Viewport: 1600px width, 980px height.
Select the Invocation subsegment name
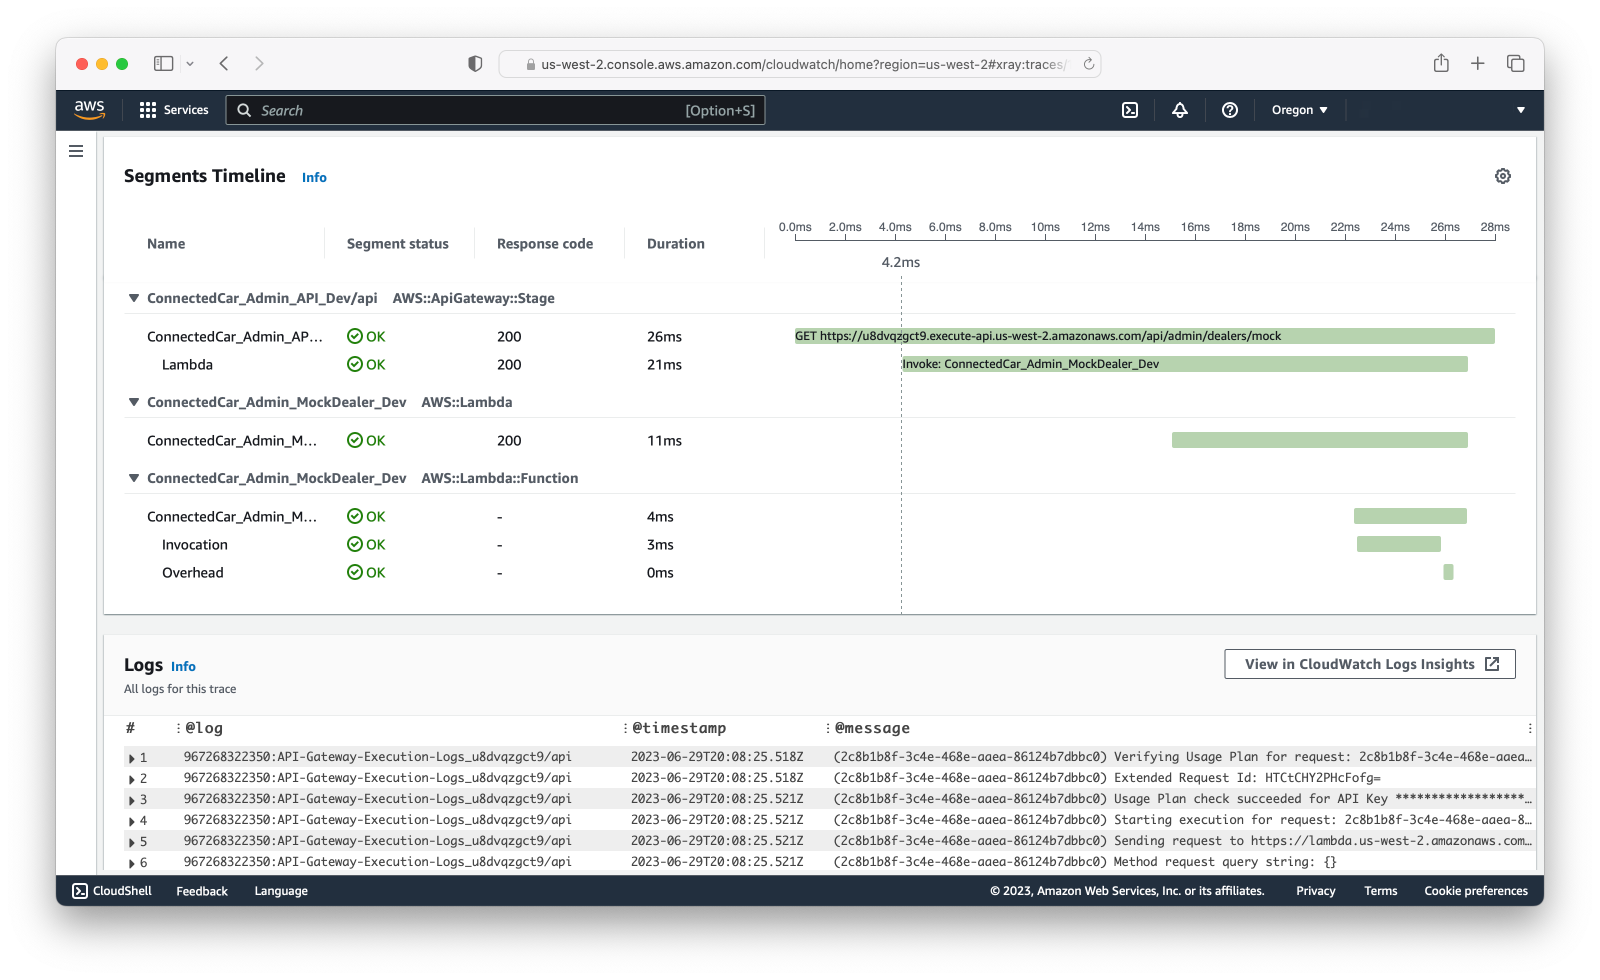point(195,544)
